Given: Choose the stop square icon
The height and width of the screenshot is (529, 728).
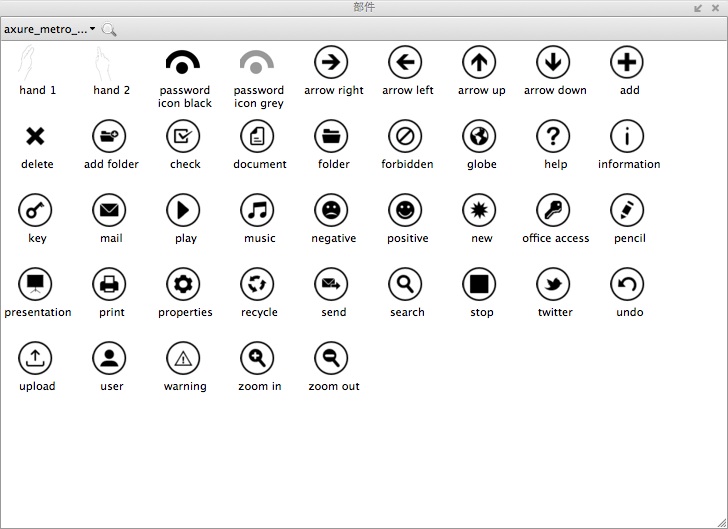Looking at the screenshot, I should [x=479, y=284].
